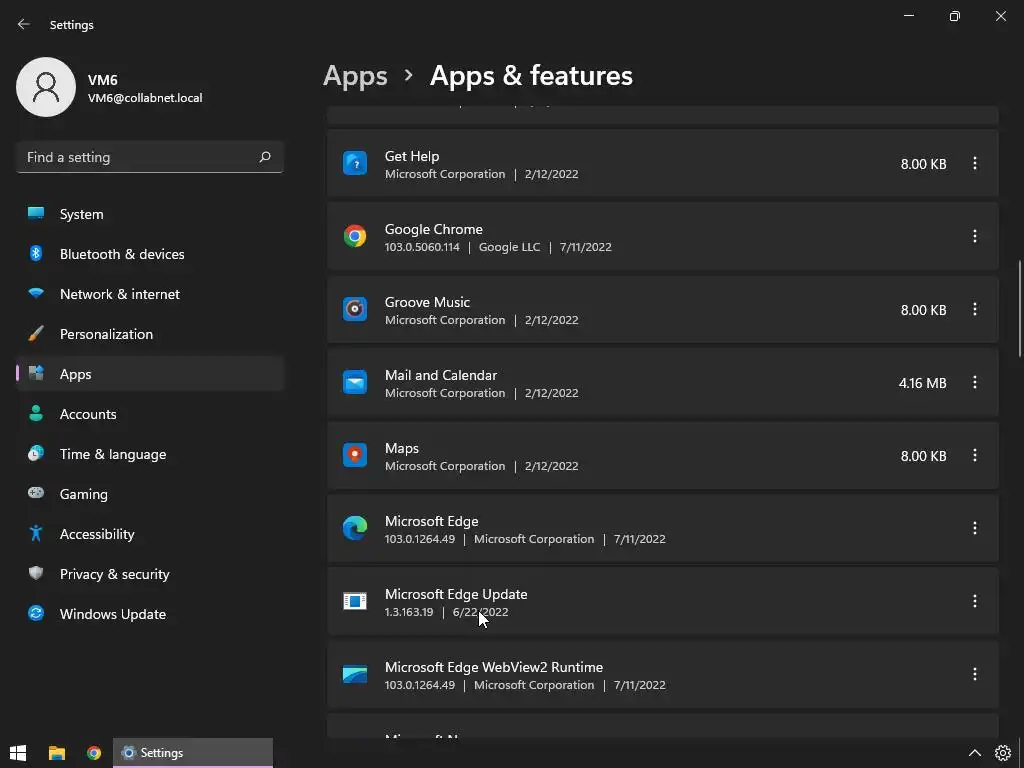Click the Maps app icon
The height and width of the screenshot is (768, 1024).
pyautogui.click(x=355, y=455)
